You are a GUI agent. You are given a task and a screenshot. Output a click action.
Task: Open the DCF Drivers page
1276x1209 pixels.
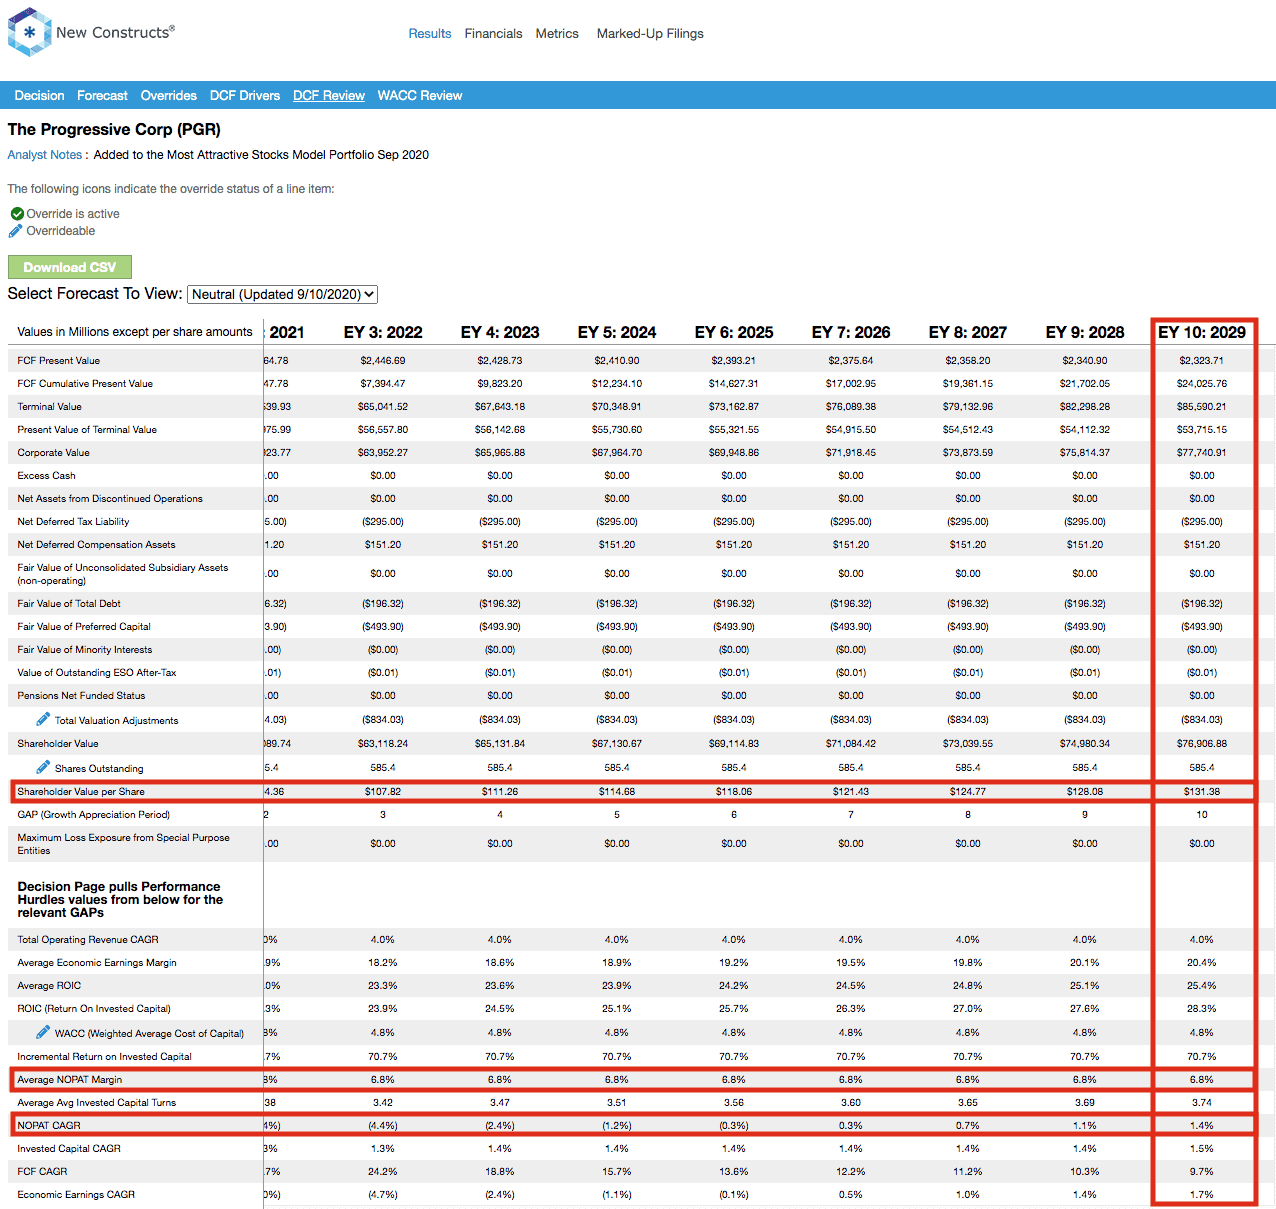245,95
